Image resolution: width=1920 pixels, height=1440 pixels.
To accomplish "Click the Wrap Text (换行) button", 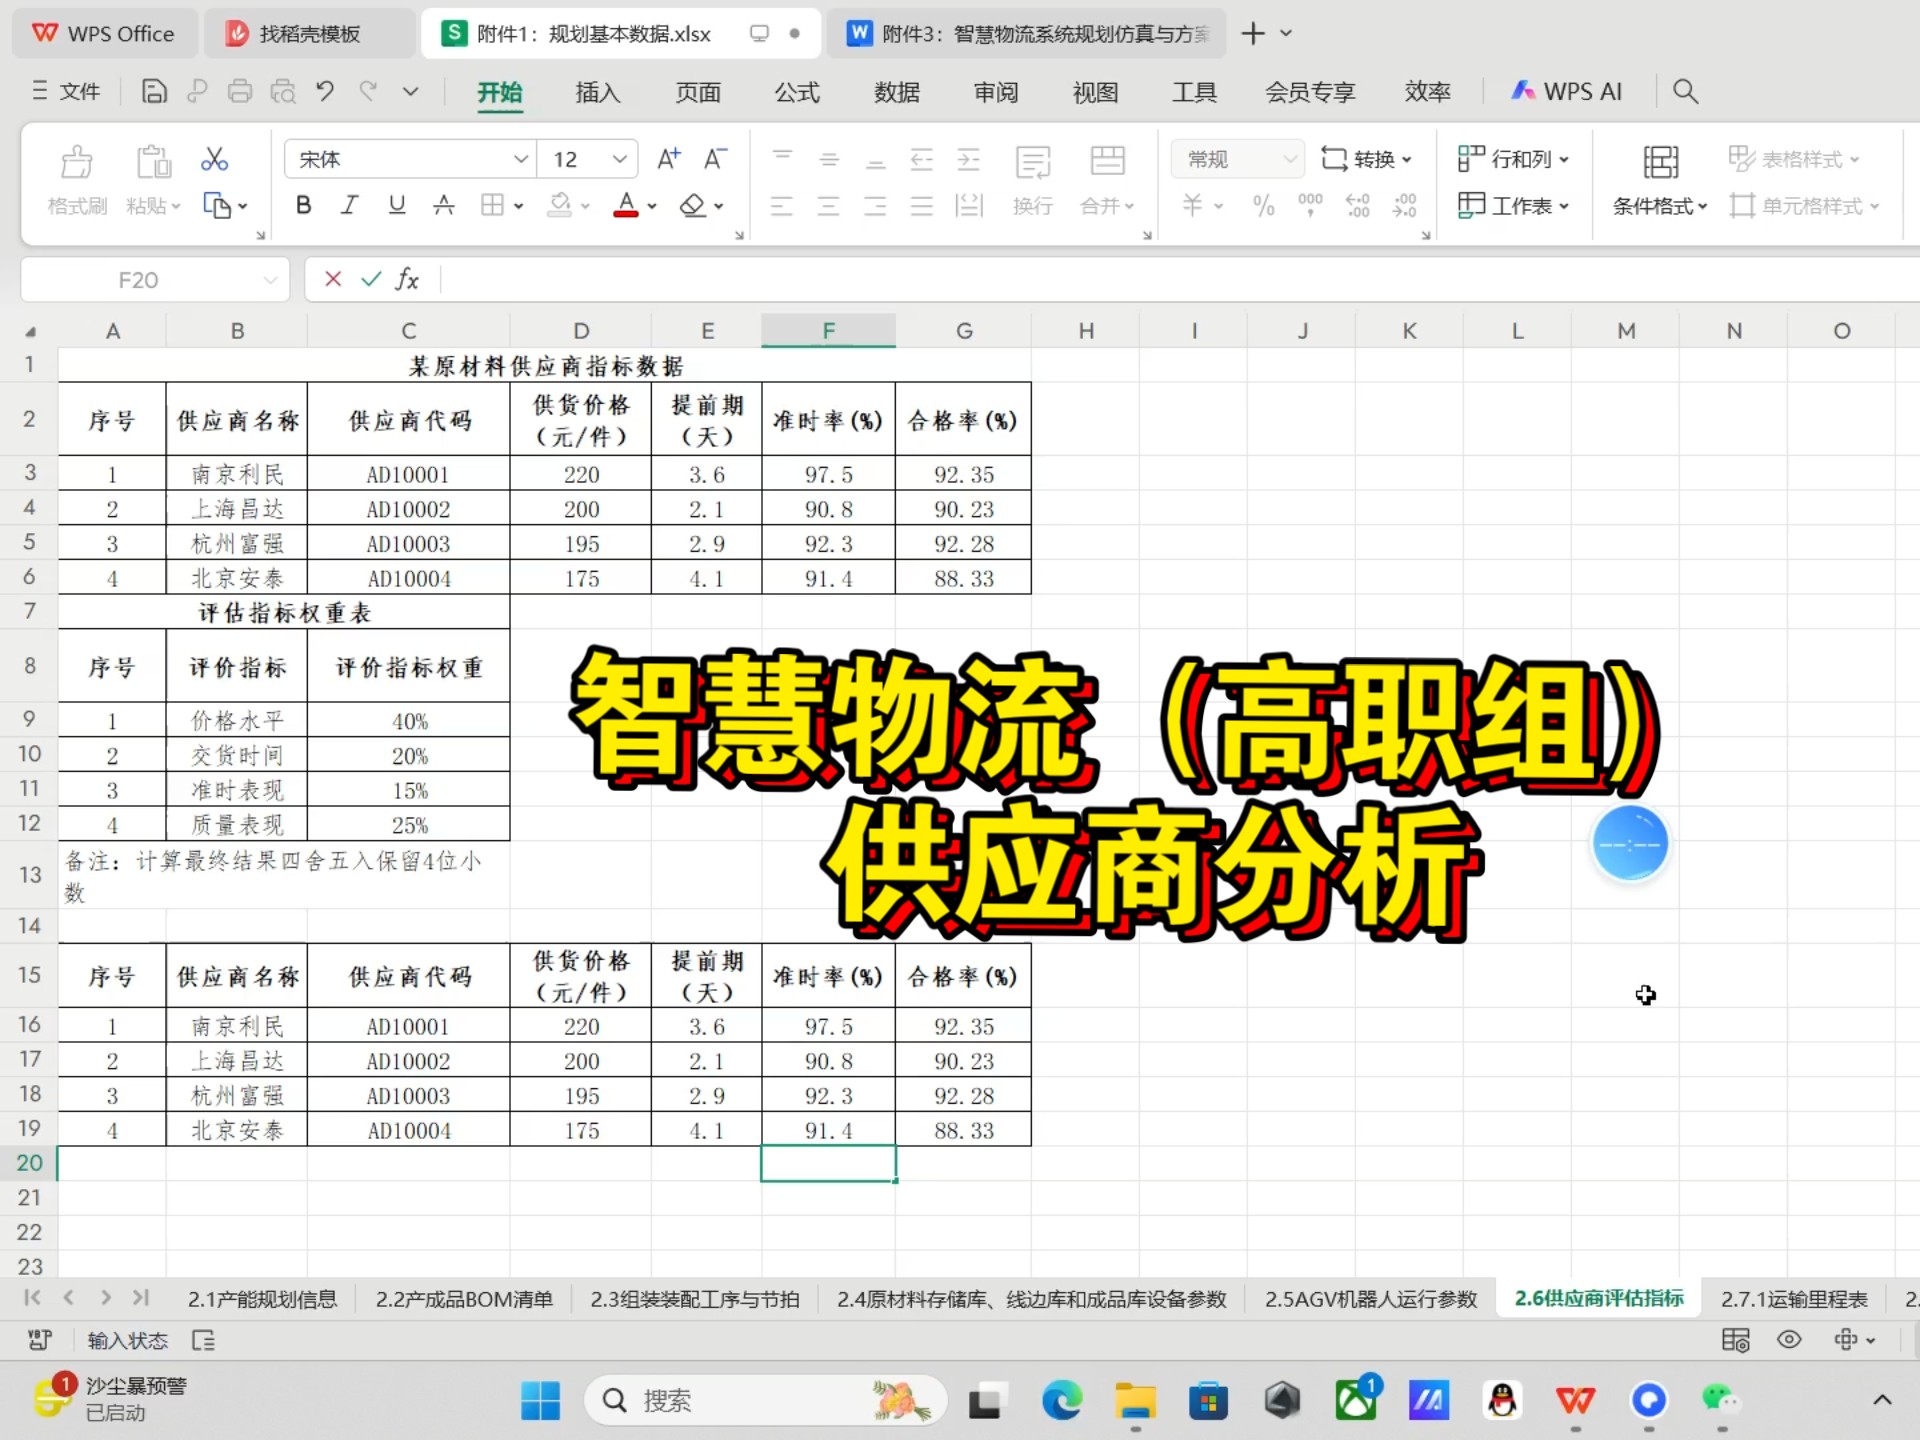I will pyautogui.click(x=1033, y=180).
